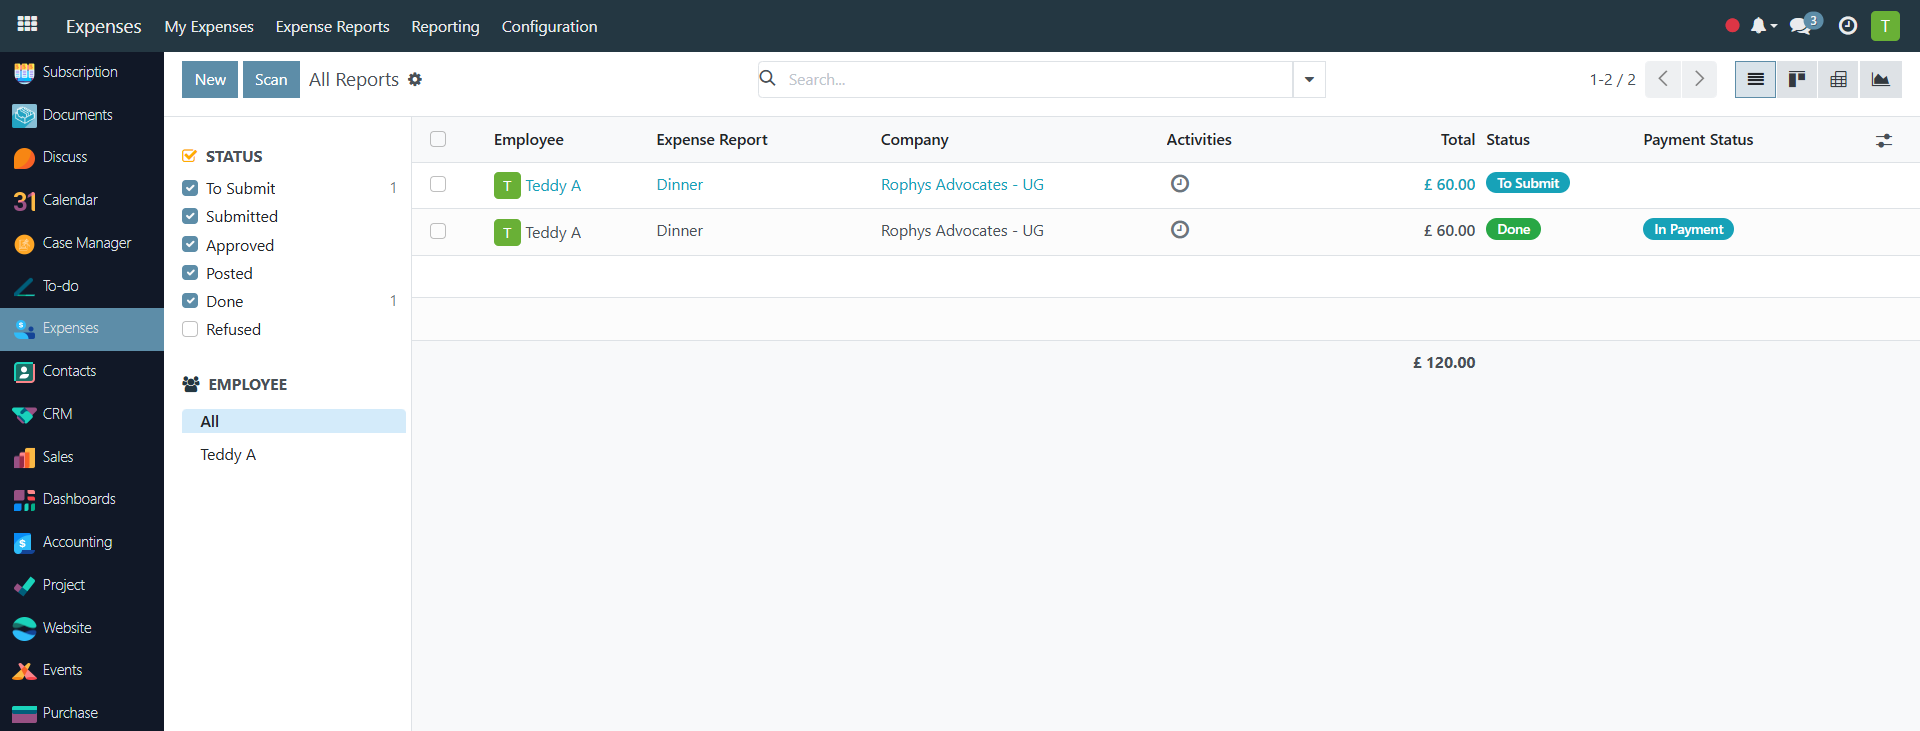This screenshot has height=731, width=1920.
Task: Switch to kanban view
Action: (1797, 79)
